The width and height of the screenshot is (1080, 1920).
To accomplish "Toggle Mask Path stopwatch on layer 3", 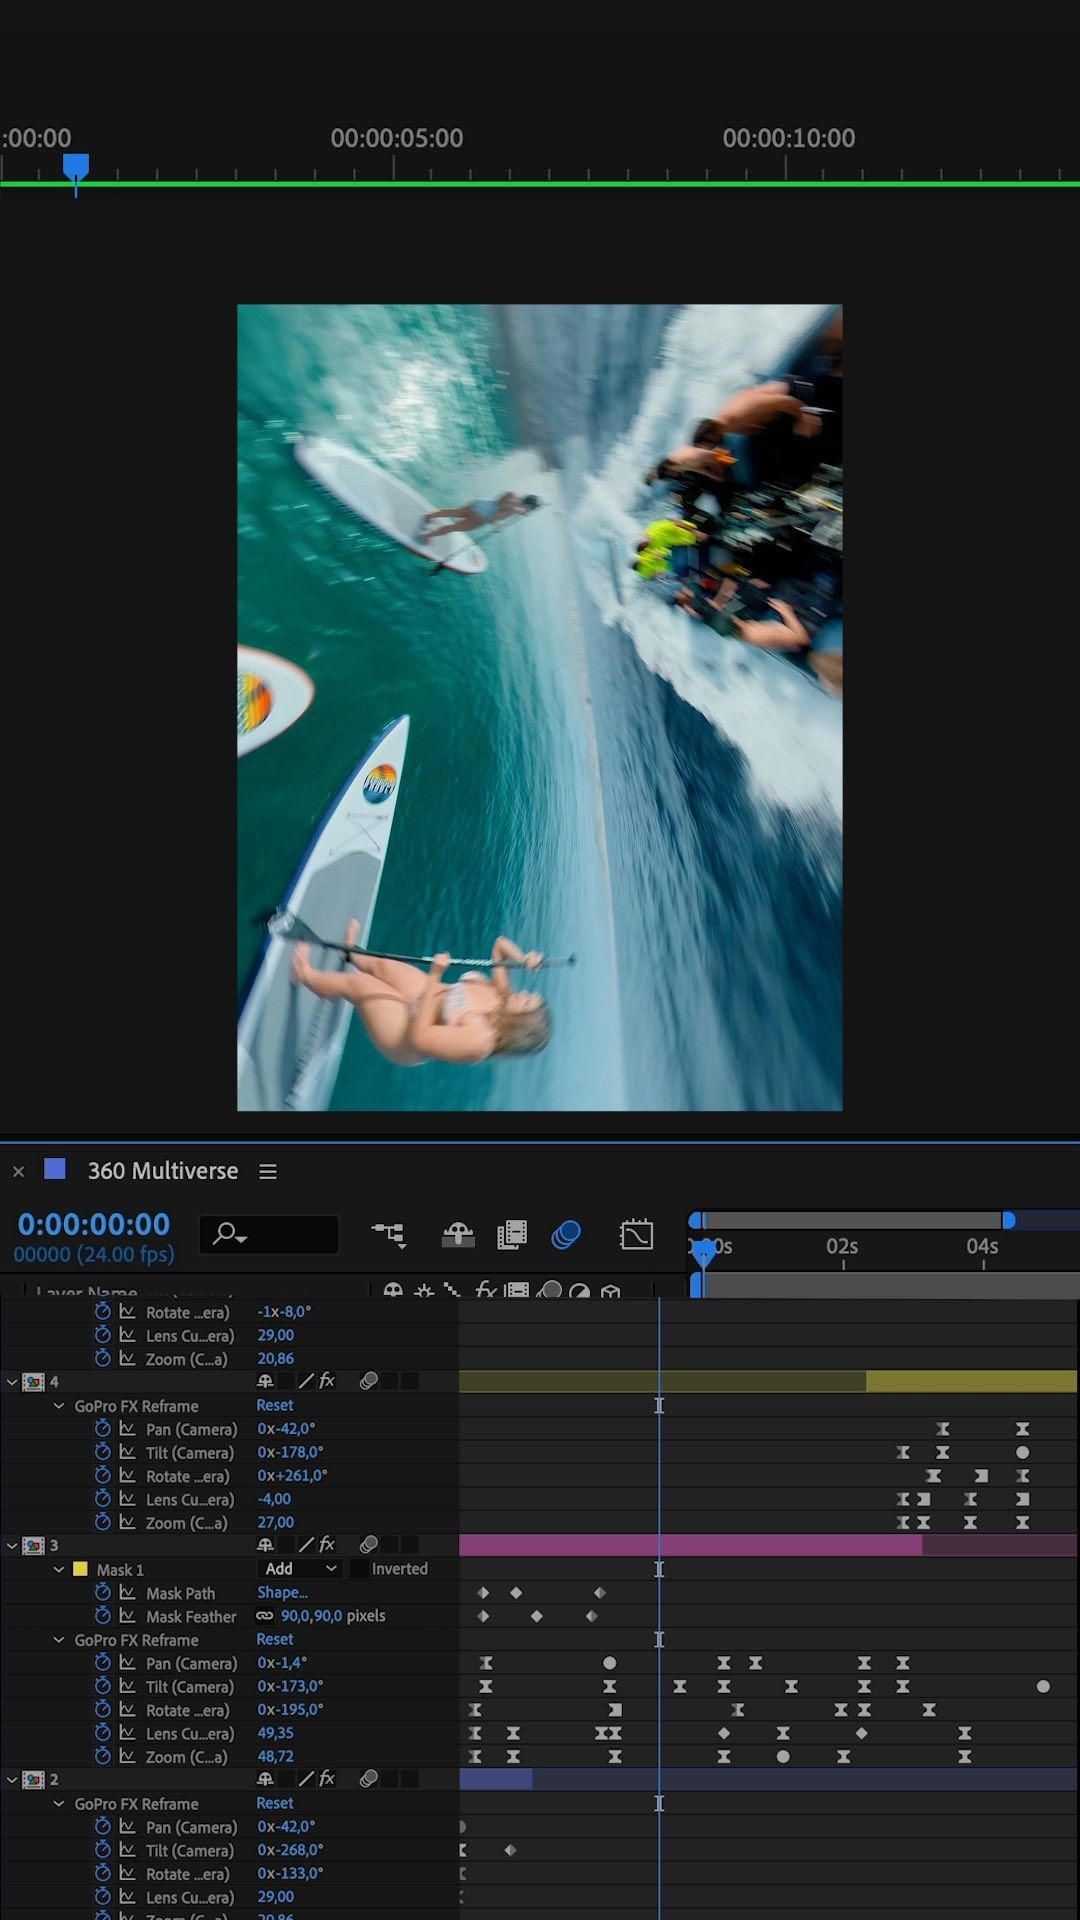I will pos(102,1592).
